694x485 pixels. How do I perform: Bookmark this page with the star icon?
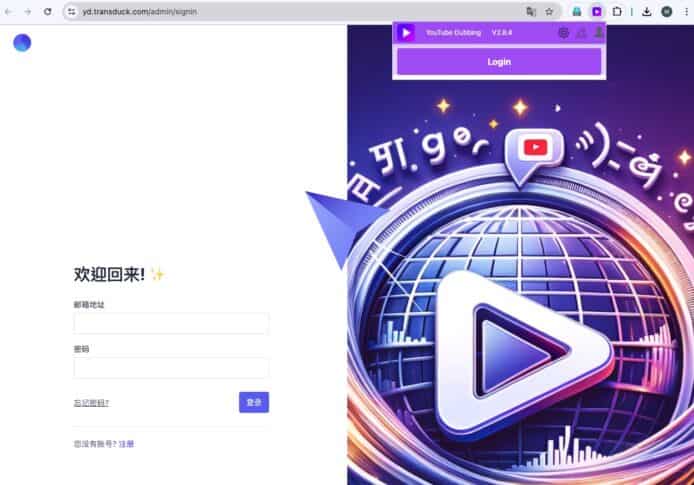(549, 11)
